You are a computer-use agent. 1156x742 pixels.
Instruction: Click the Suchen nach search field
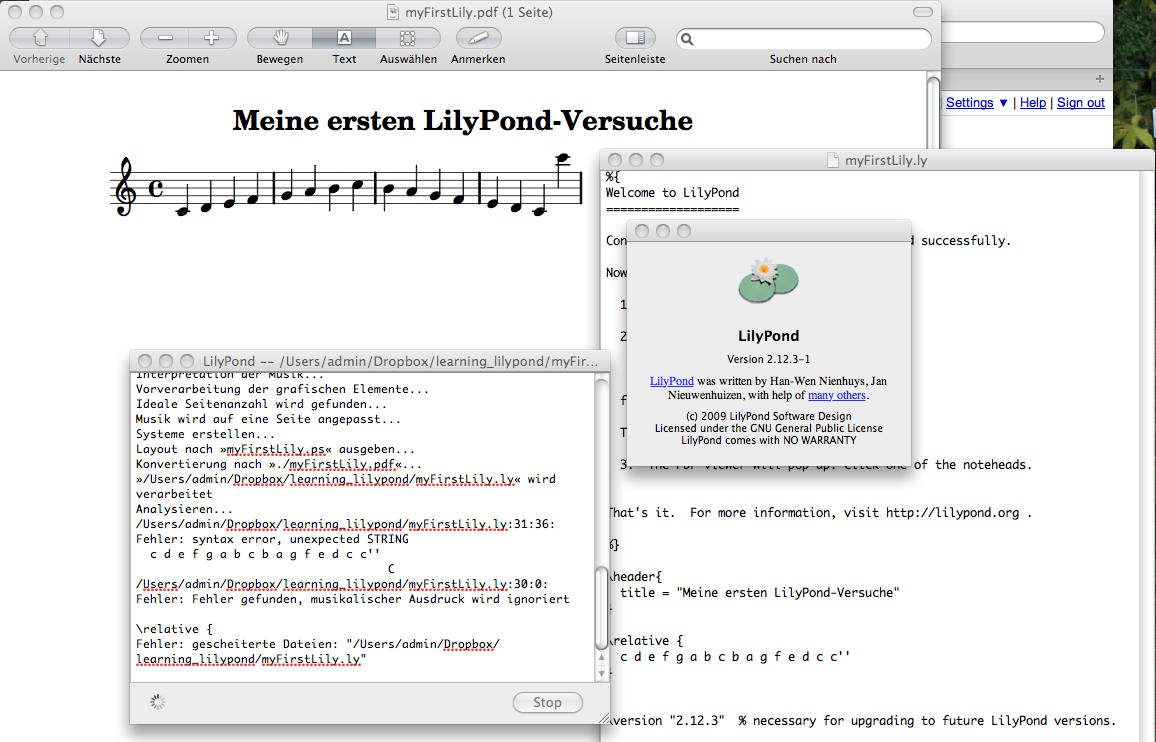point(804,39)
